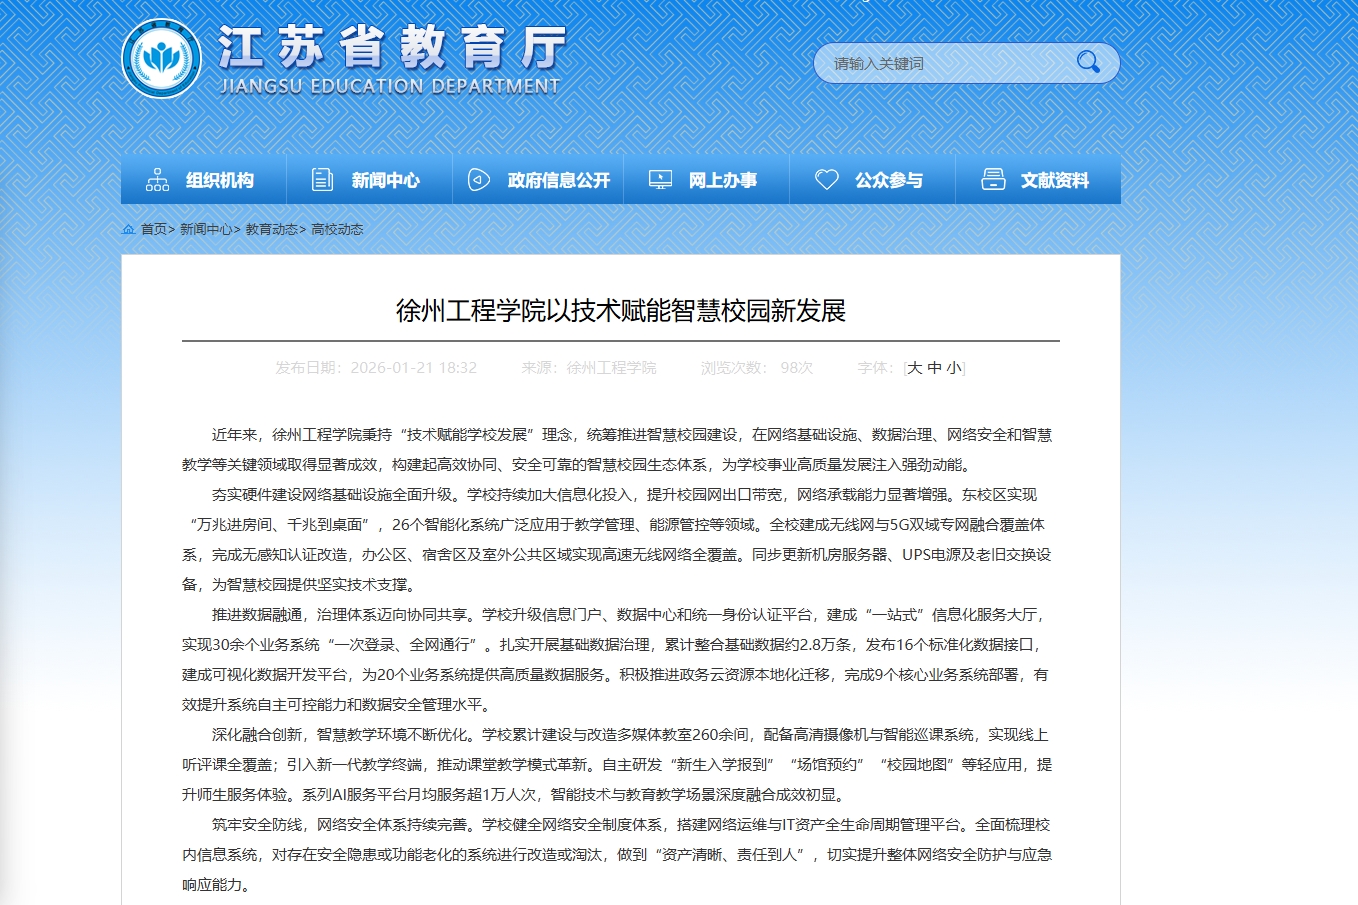Follow the 教育动态 breadcrumb link
Screen dimensions: 1358x905
[271, 230]
